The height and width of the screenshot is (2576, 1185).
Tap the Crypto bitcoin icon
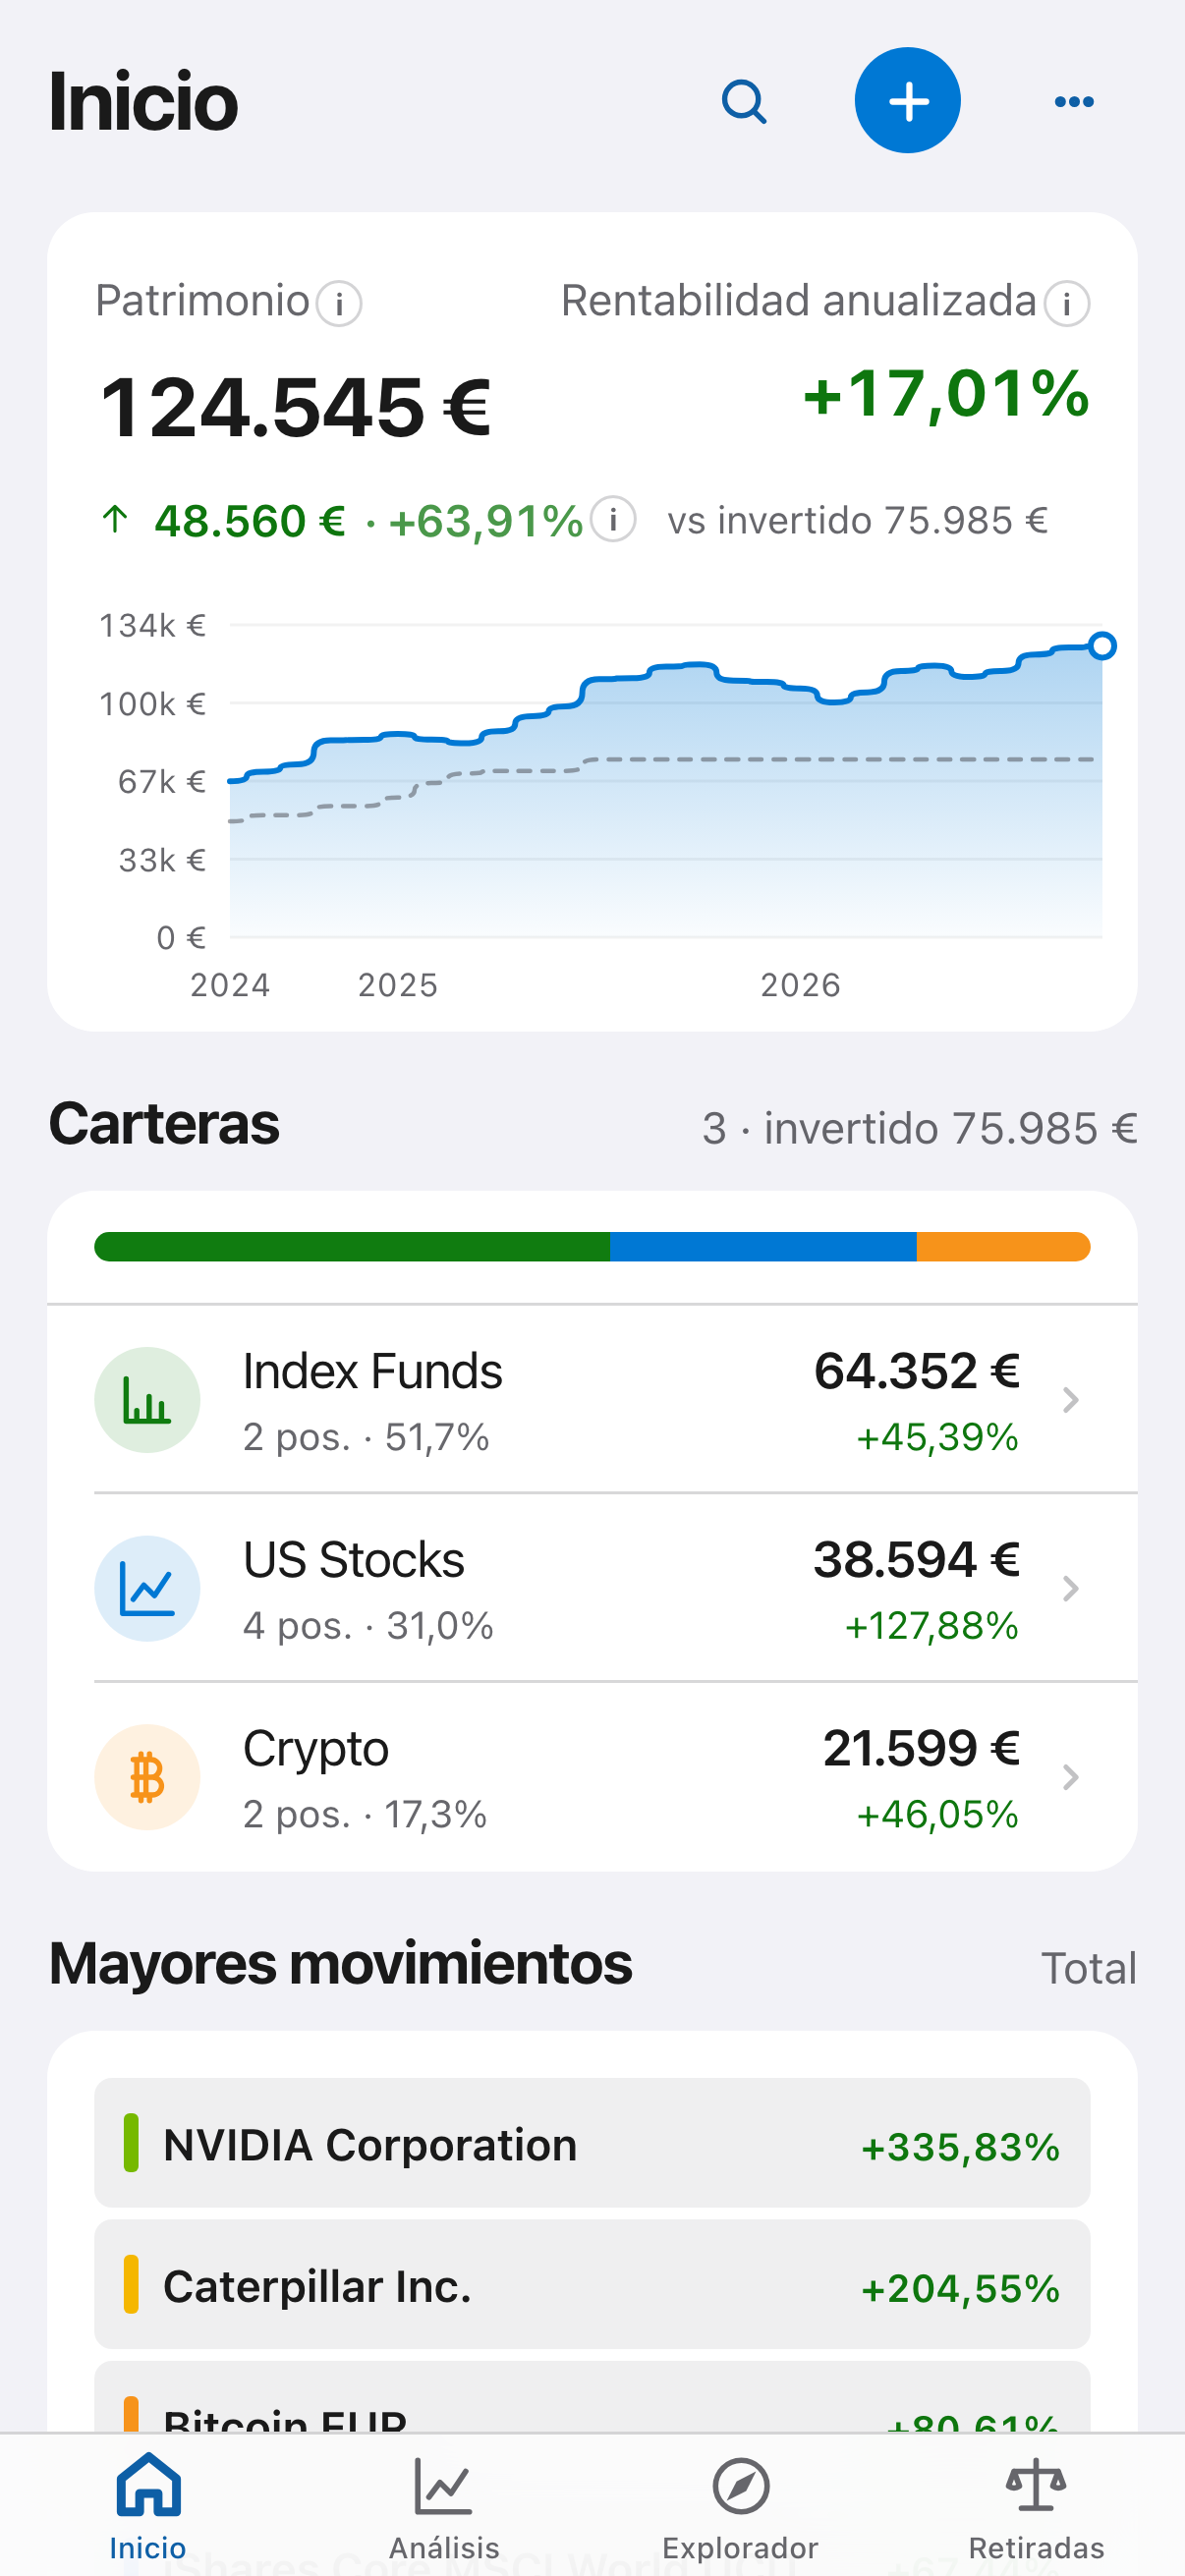click(147, 1776)
